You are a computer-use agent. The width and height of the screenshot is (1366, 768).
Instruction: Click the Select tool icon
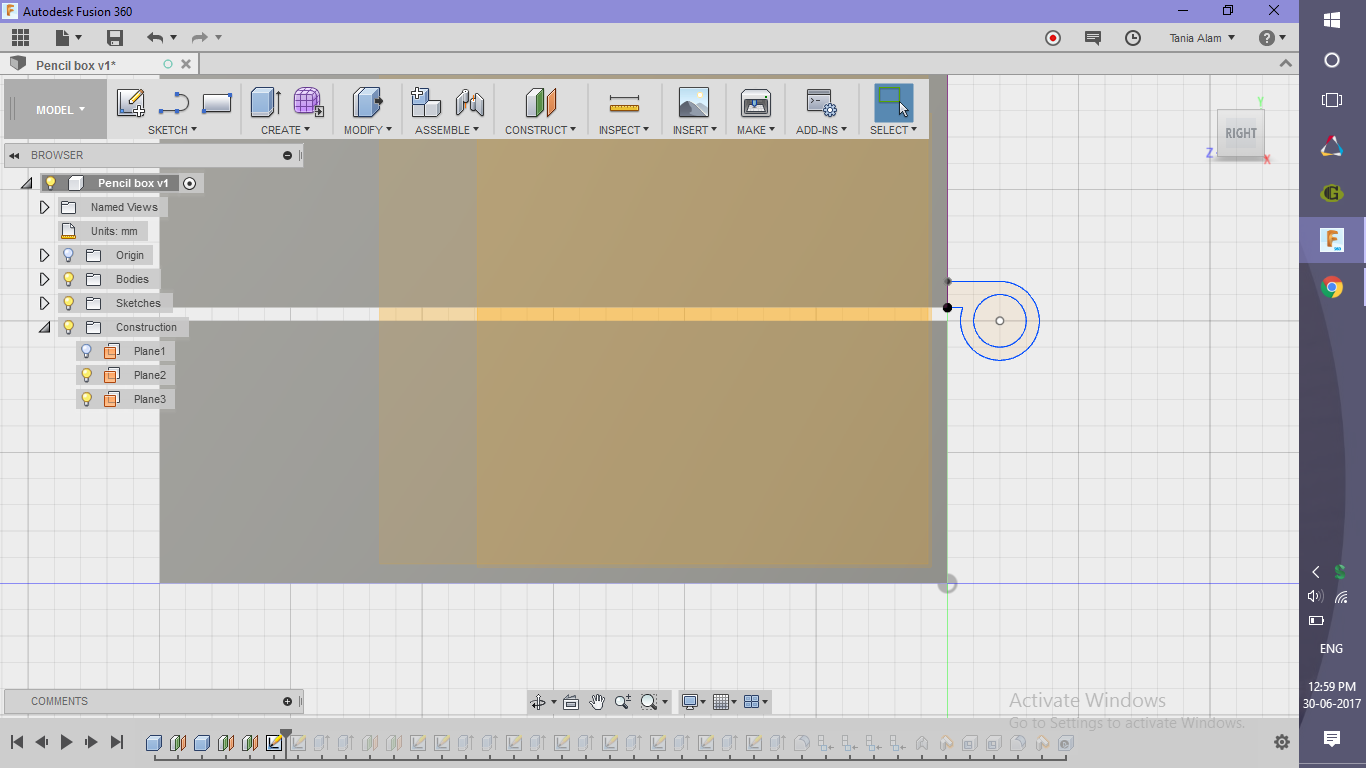893,103
